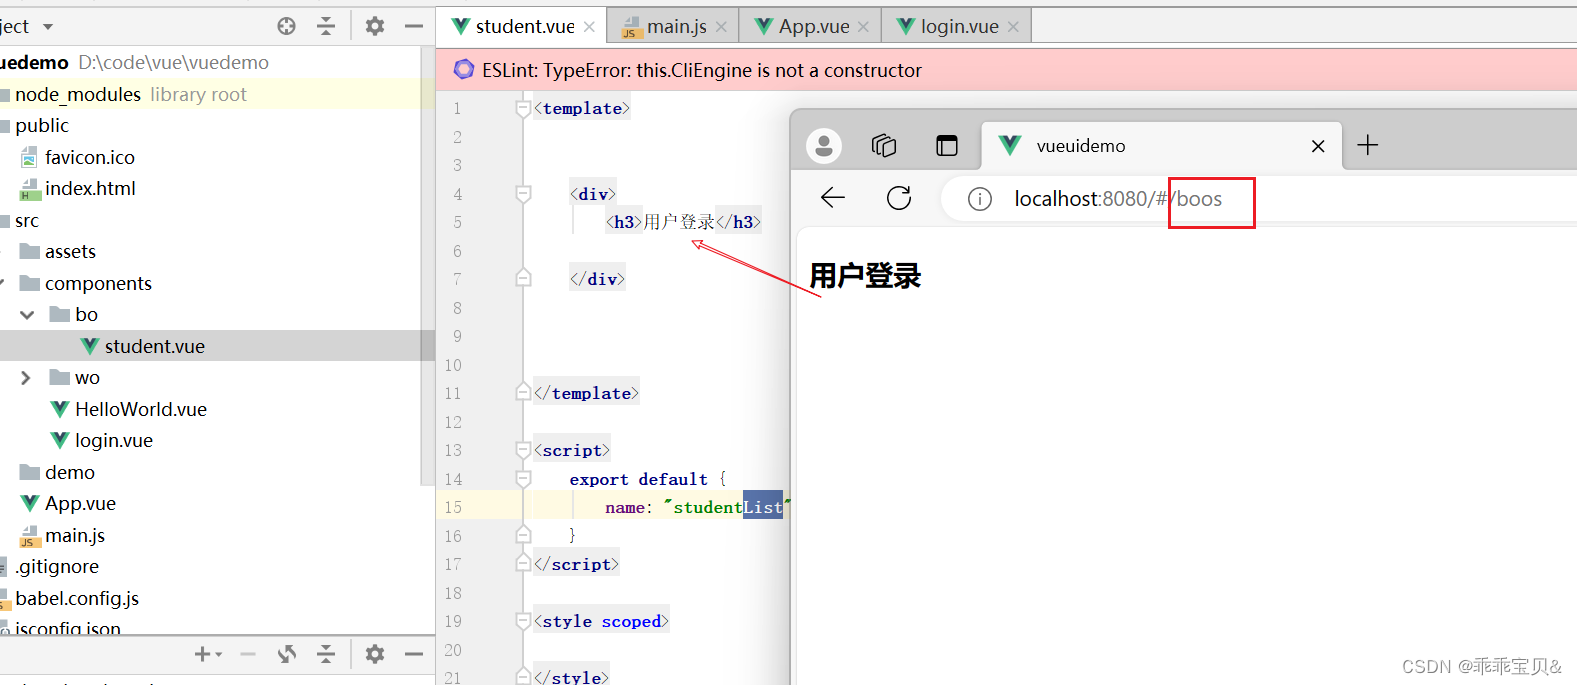1577x685 pixels.
Task: Click the browser profile avatar icon
Action: coord(824,146)
